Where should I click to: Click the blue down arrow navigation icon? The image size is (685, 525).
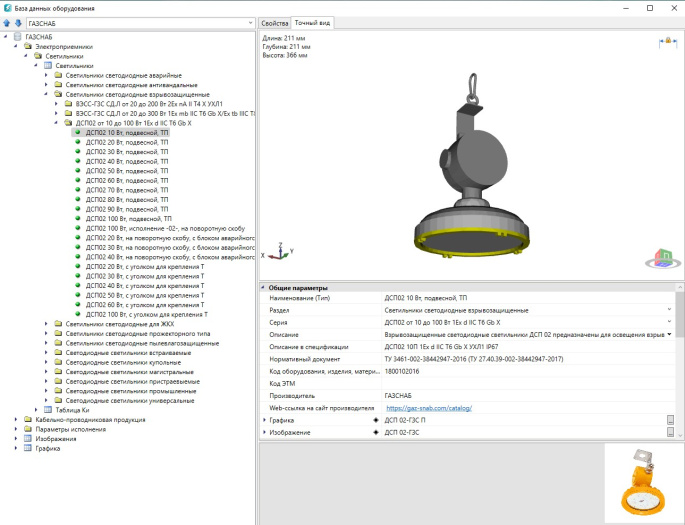pyautogui.click(x=18, y=22)
